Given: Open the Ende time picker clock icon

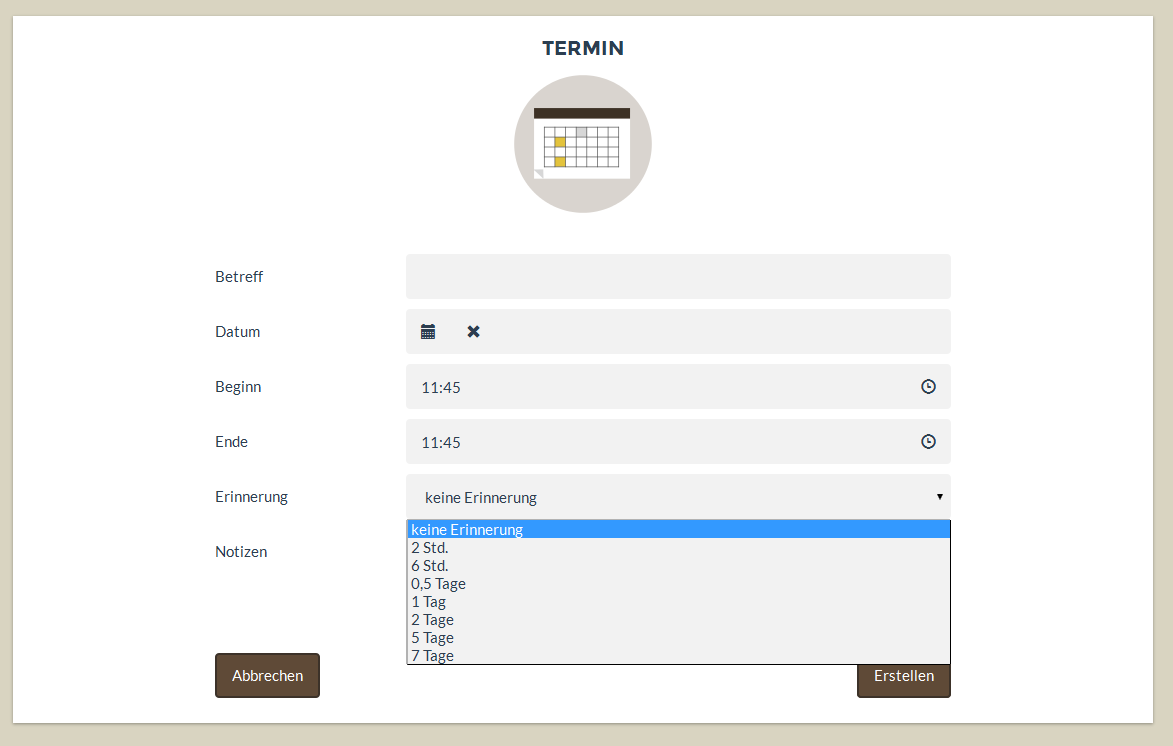Looking at the screenshot, I should tap(928, 441).
